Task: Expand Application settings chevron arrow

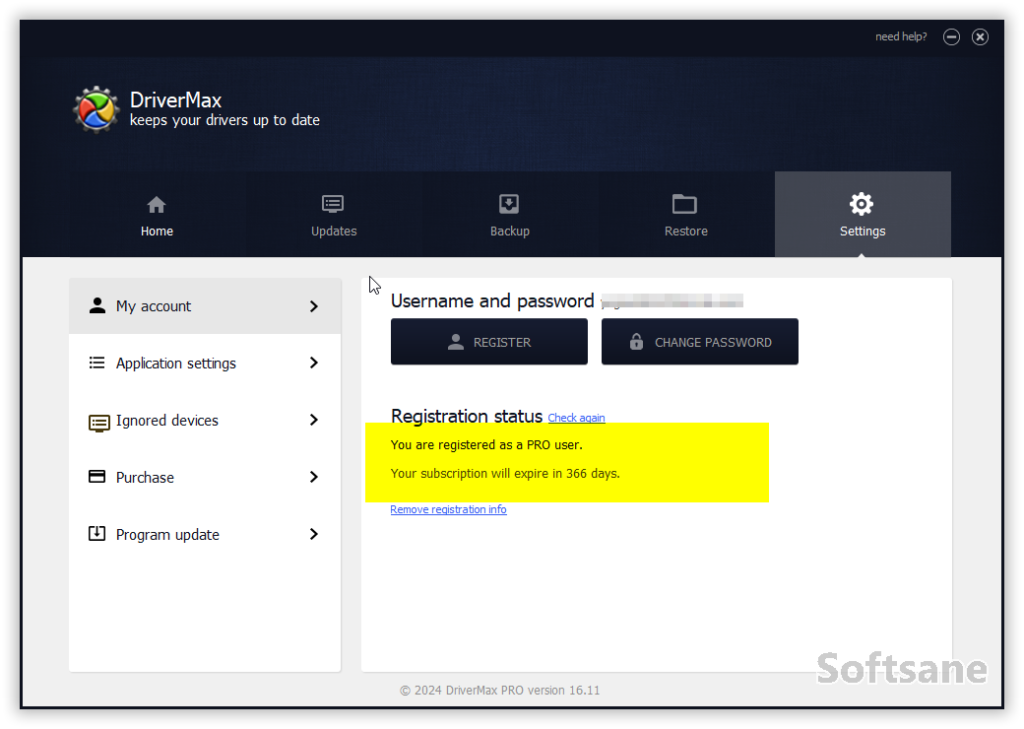Action: point(314,363)
